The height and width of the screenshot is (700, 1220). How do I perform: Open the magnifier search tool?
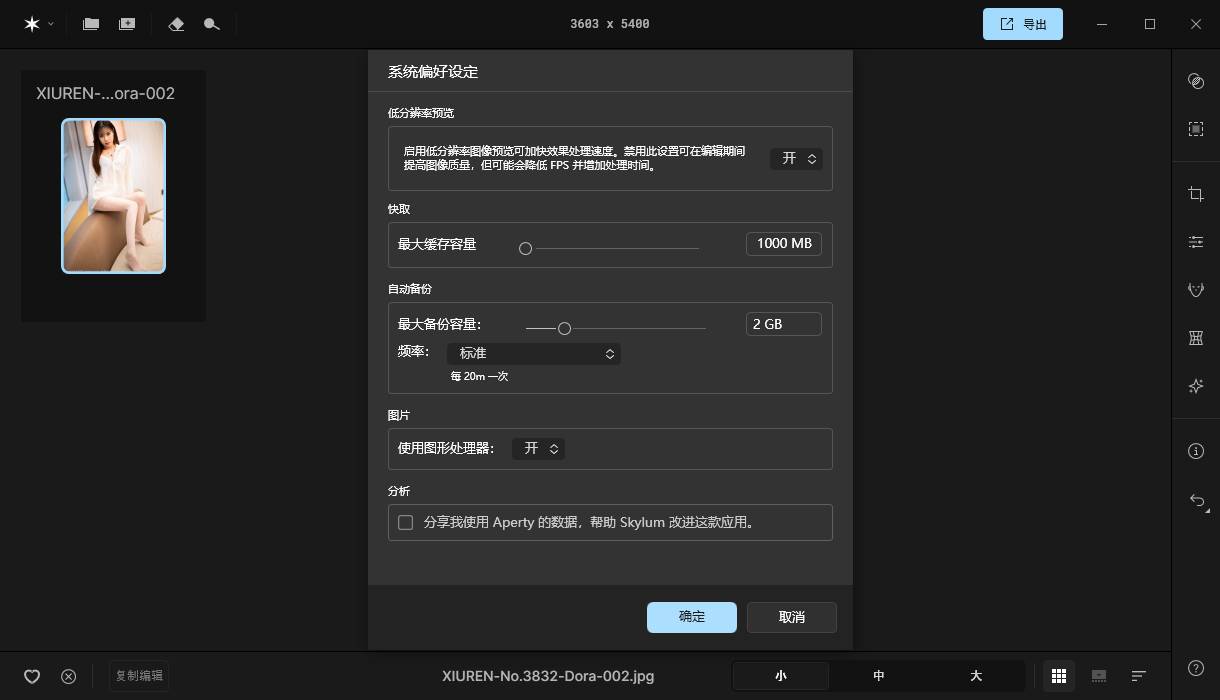pos(211,23)
